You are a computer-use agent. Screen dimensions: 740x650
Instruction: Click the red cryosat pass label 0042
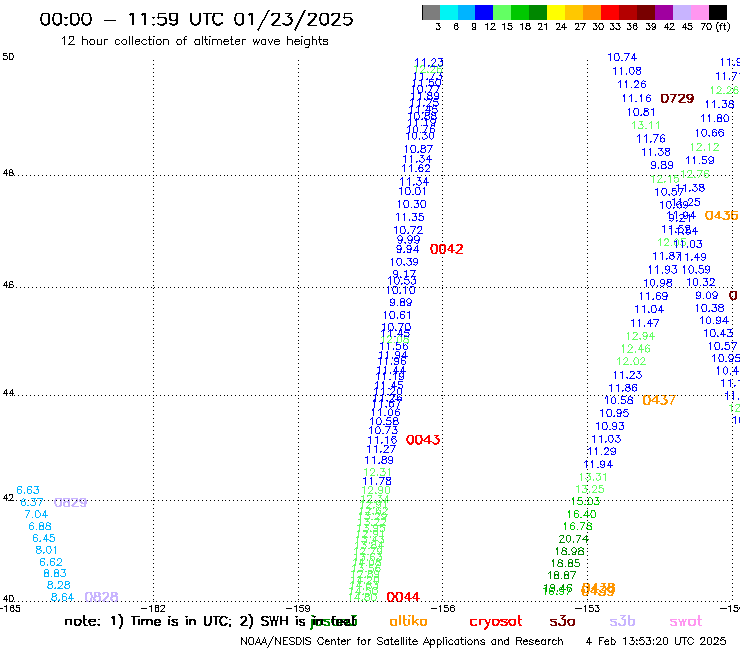tap(446, 249)
